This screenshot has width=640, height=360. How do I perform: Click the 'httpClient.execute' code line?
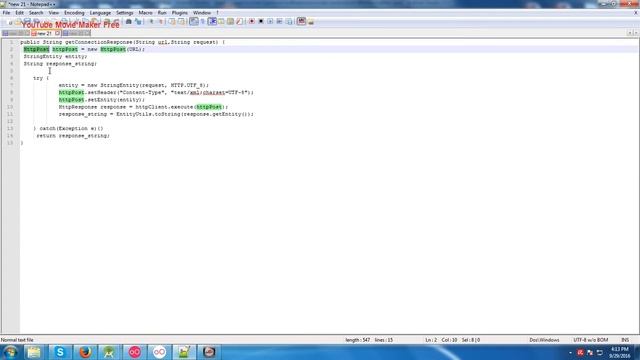pos(143,107)
